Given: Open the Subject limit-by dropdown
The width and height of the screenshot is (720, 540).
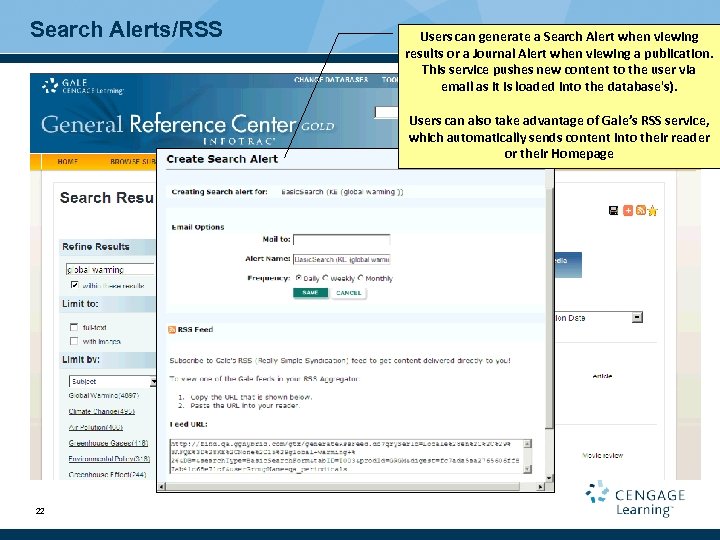Looking at the screenshot, I should [x=112, y=381].
